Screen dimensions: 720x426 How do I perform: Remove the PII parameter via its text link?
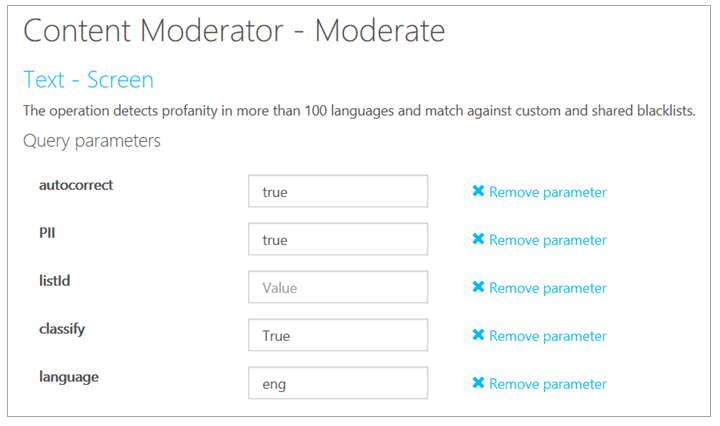[x=547, y=240]
